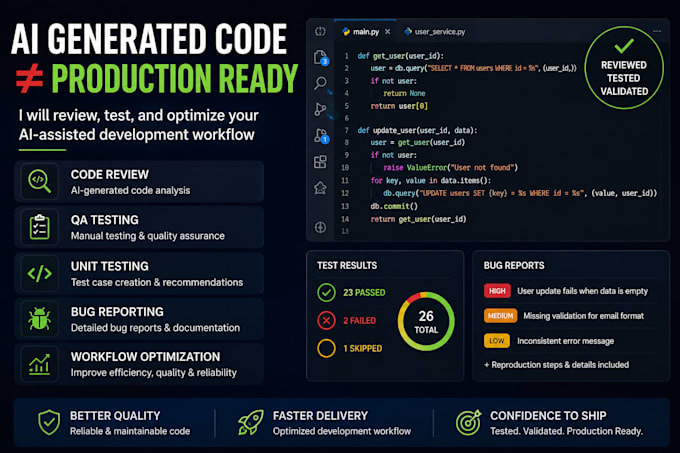Click 'Missing validation for email format' report
Image resolution: width=680 pixels, height=453 pixels.
(583, 316)
